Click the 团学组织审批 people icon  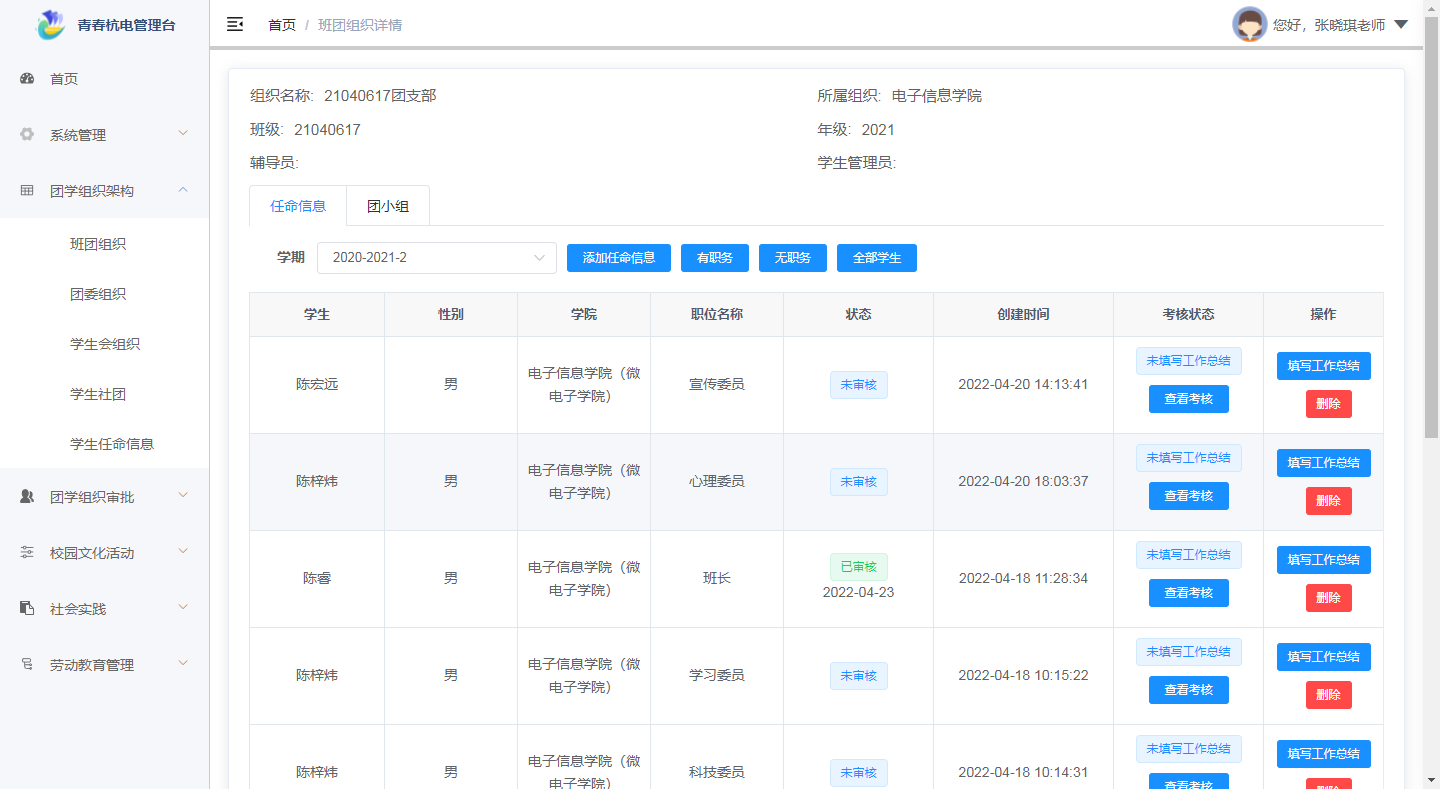27,496
